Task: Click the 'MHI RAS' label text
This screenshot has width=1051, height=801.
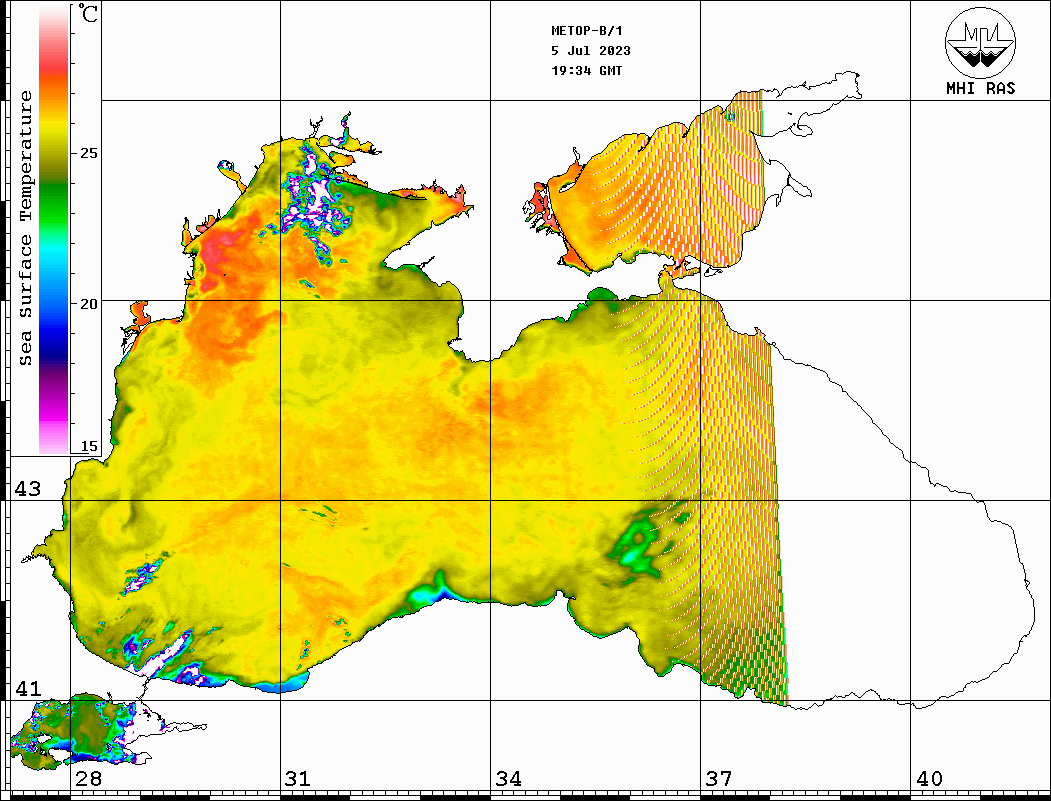Action: click(980, 88)
